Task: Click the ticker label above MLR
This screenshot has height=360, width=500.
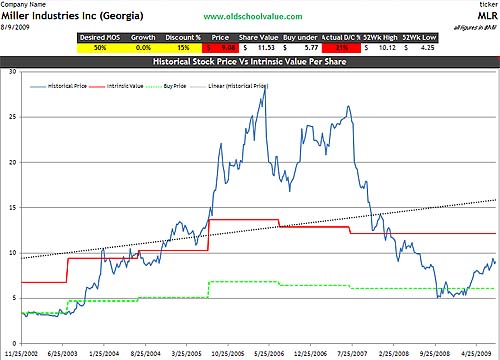Action: pyautogui.click(x=489, y=4)
